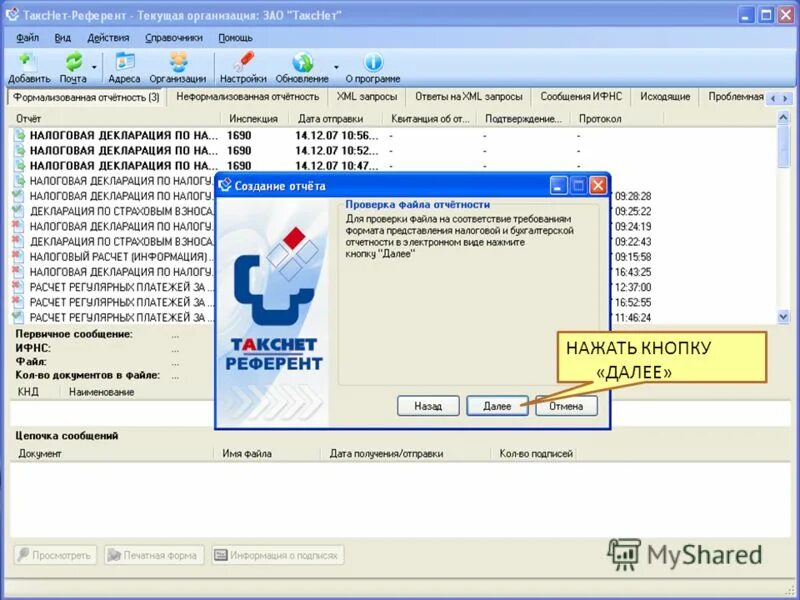
Task: Open the Действия menu
Action: click(108, 38)
